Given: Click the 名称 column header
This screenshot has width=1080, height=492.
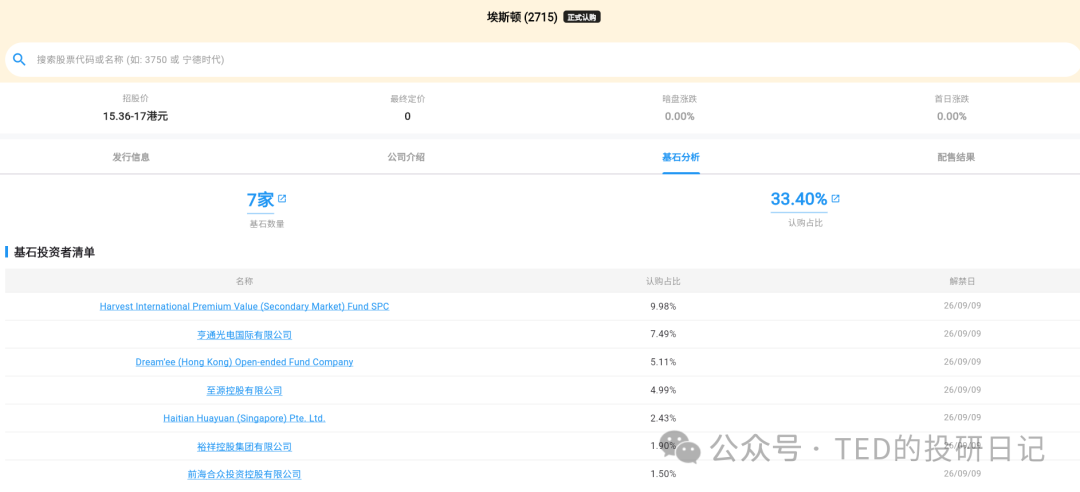Looking at the screenshot, I should (245, 281).
